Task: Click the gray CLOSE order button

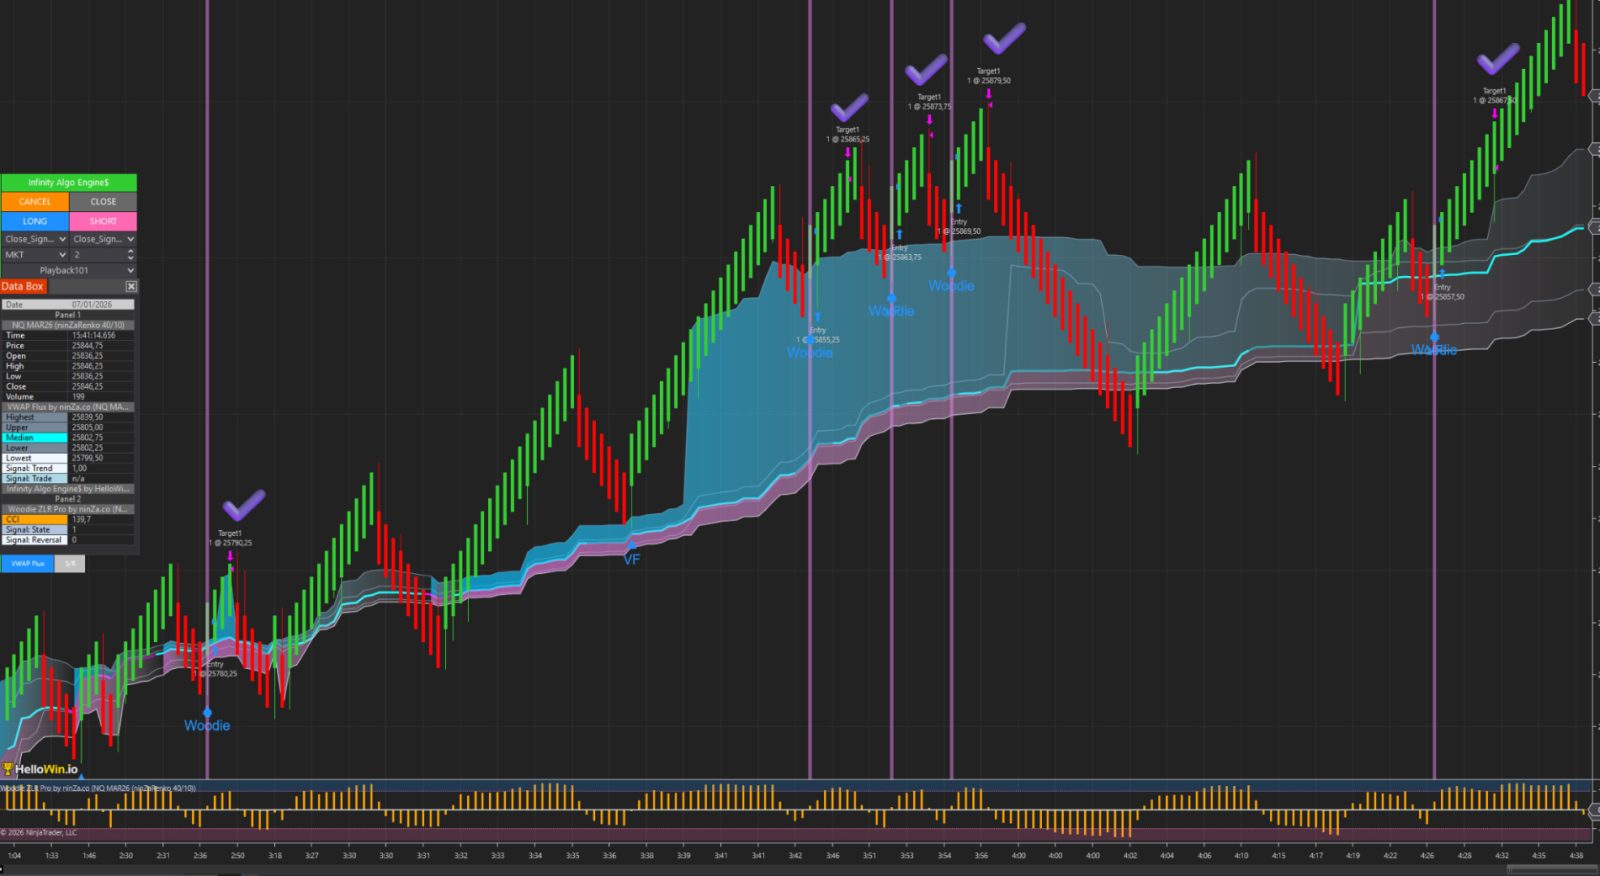Action: [103, 201]
